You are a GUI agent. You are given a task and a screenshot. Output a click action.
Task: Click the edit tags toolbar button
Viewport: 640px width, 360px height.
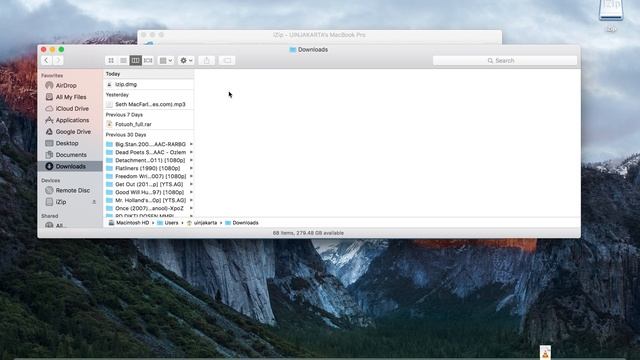pyautogui.click(x=227, y=60)
